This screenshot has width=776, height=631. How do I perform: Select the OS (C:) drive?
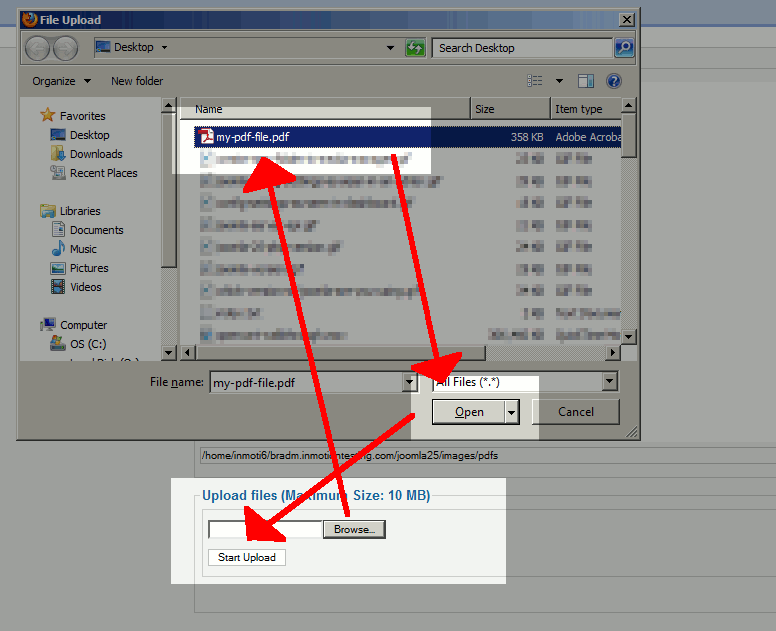[78, 343]
